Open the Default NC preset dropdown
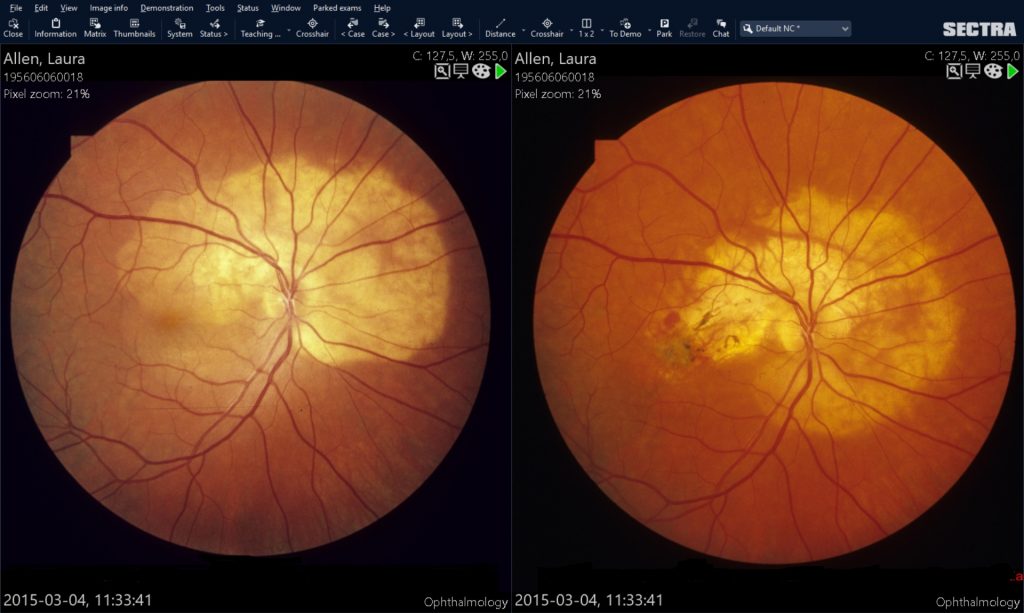Image resolution: width=1024 pixels, height=613 pixels. coord(795,29)
